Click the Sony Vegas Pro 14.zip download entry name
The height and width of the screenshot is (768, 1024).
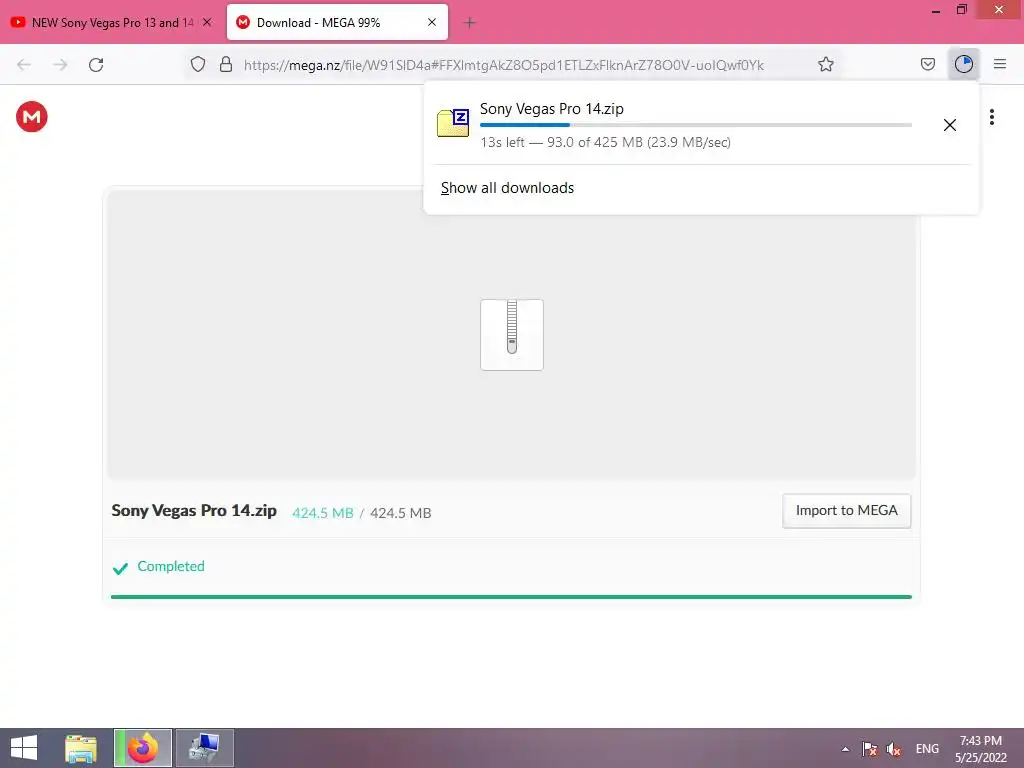click(552, 109)
